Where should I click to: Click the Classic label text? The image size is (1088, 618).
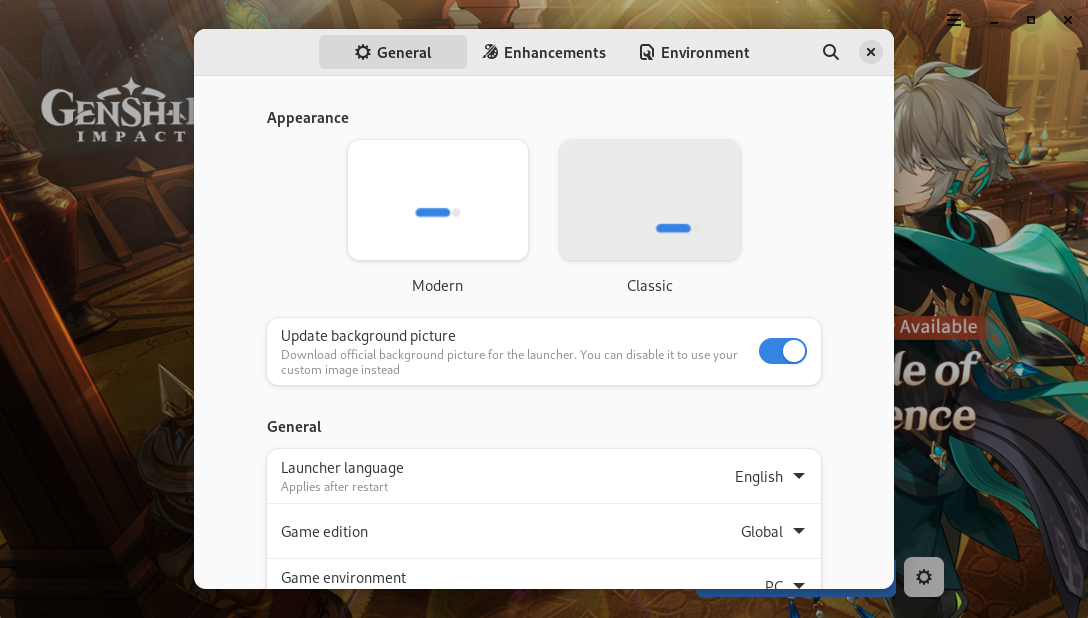pyautogui.click(x=649, y=286)
